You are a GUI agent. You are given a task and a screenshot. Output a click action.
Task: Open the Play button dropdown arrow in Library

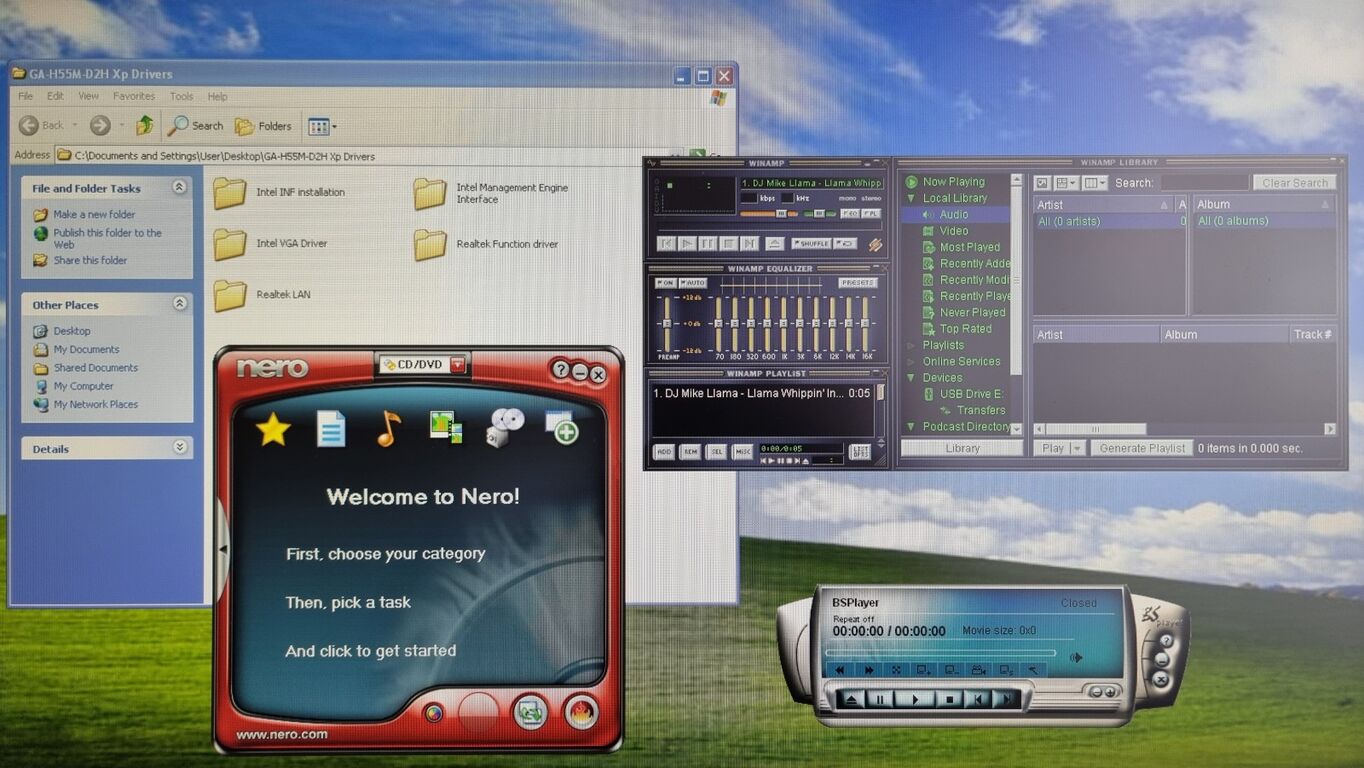point(1077,448)
